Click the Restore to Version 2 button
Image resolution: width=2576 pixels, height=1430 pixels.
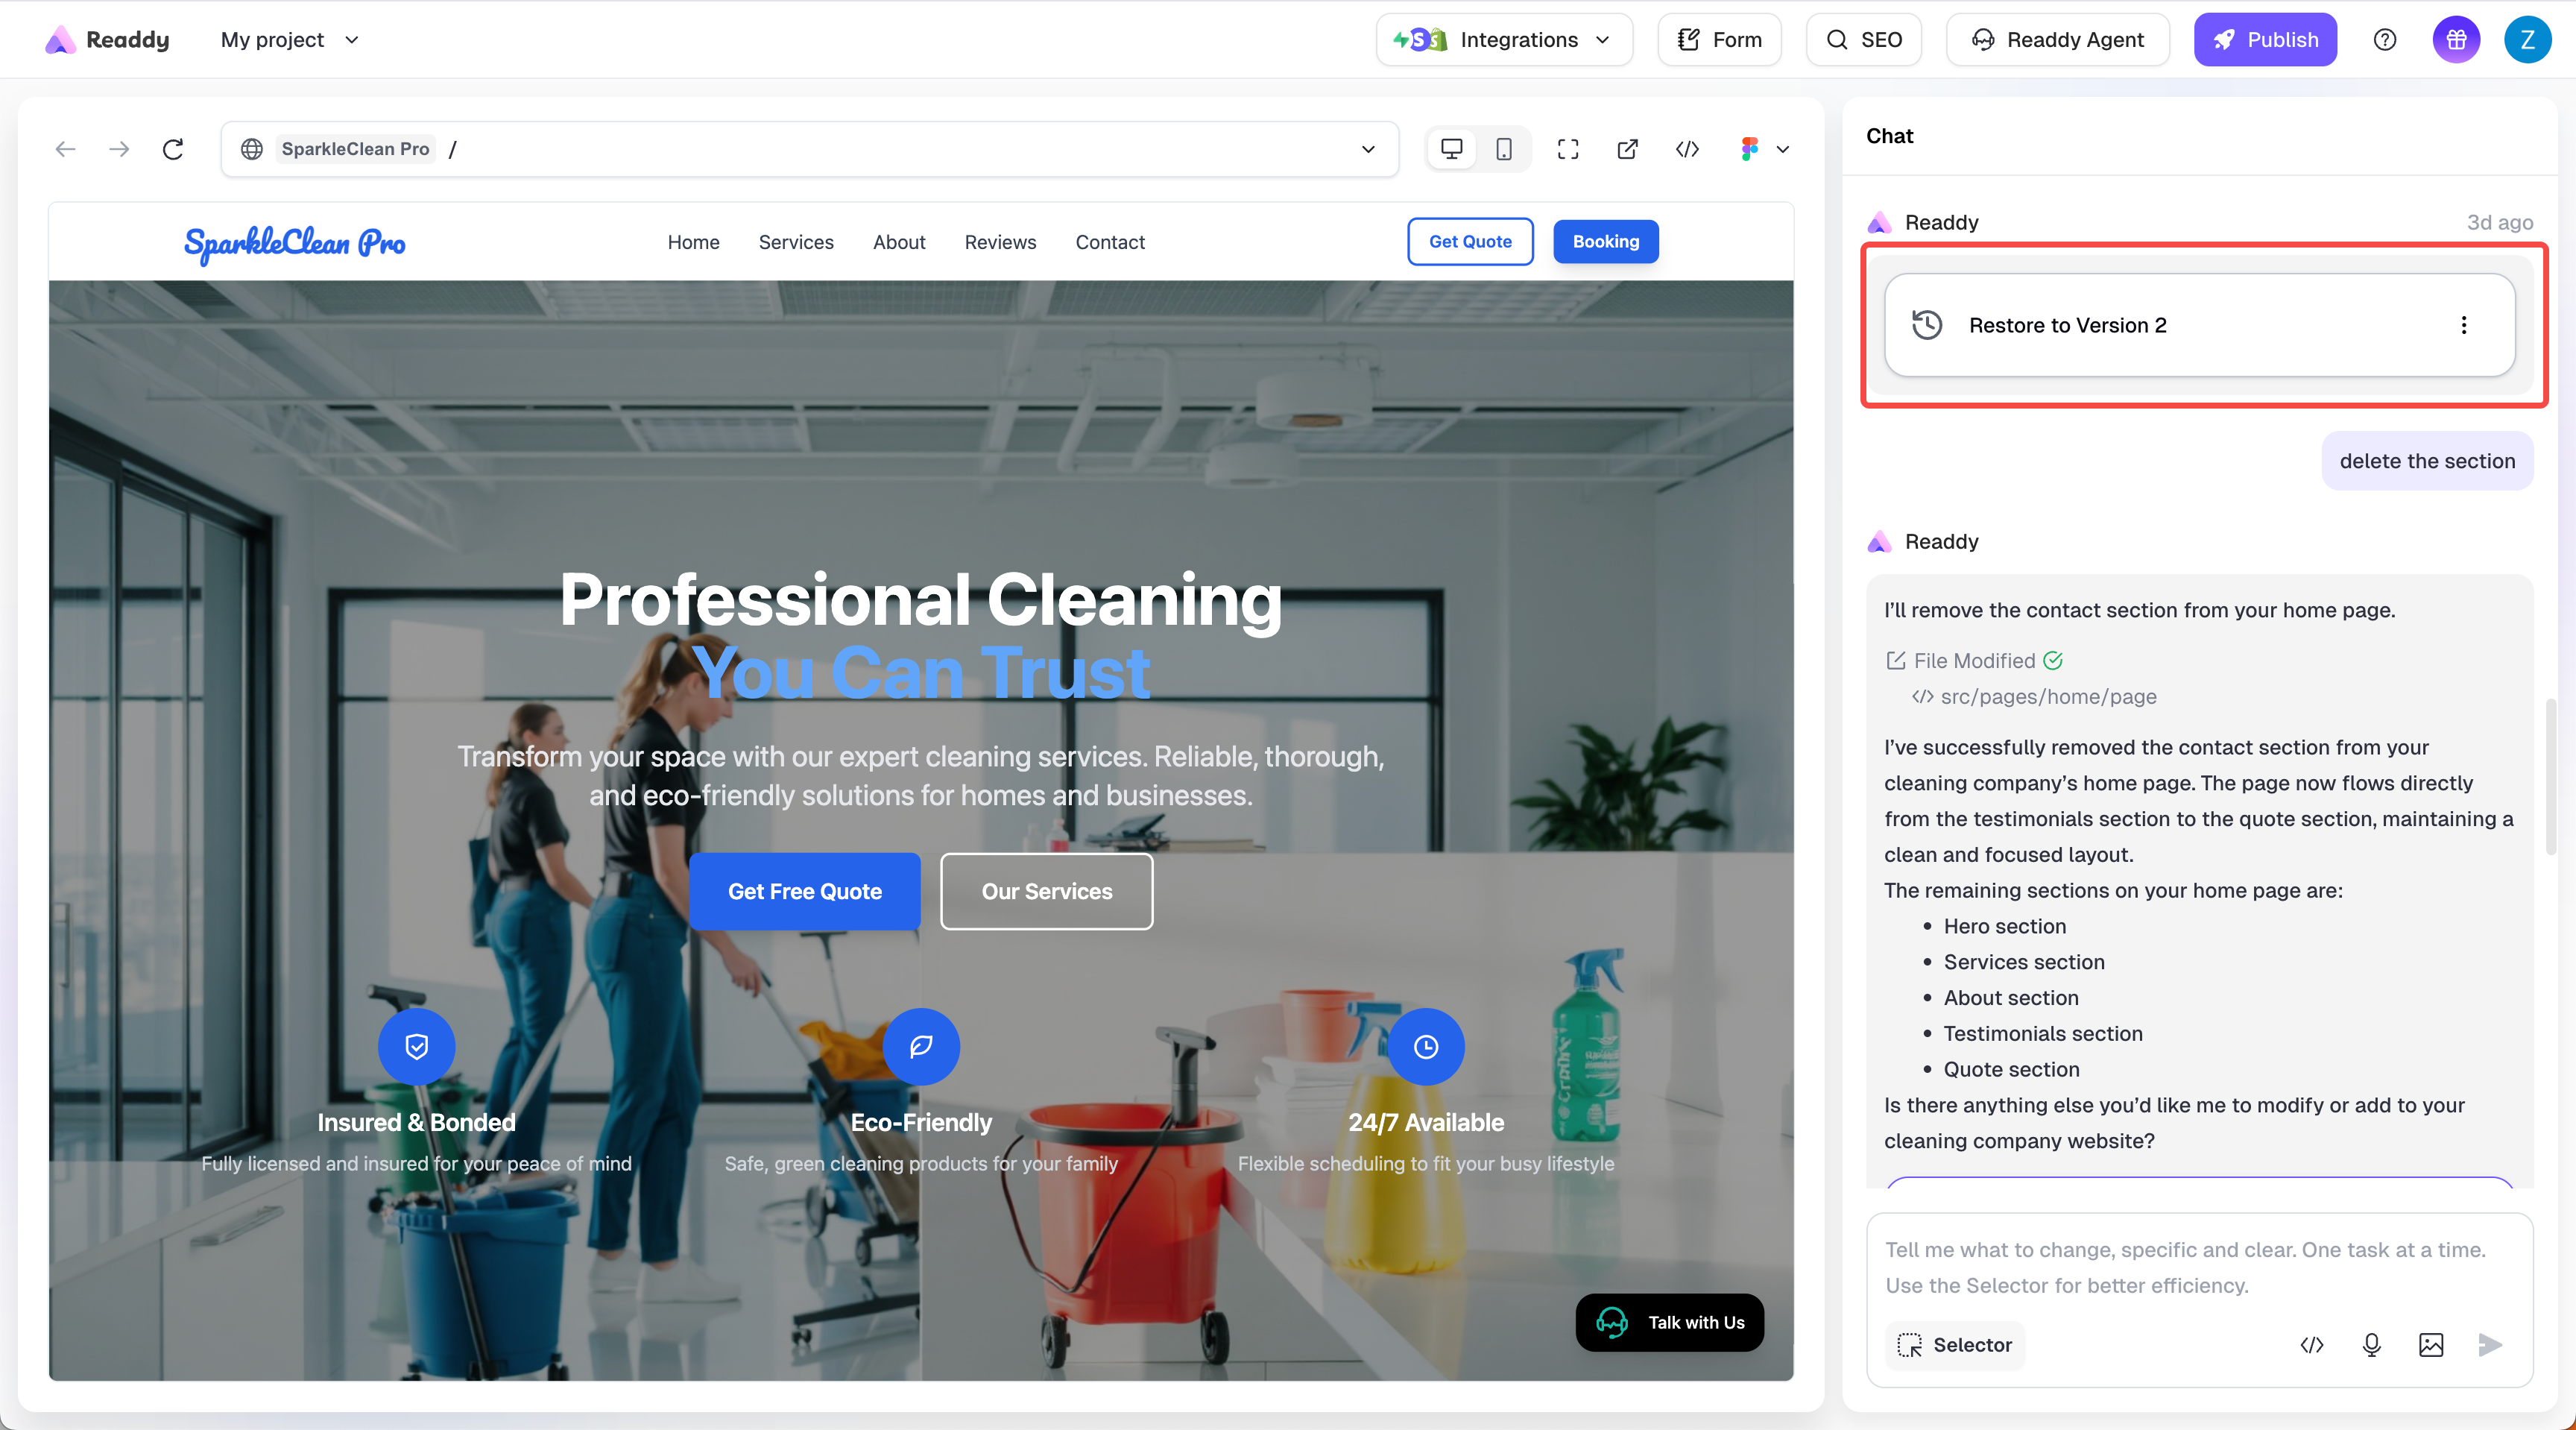click(2067, 325)
